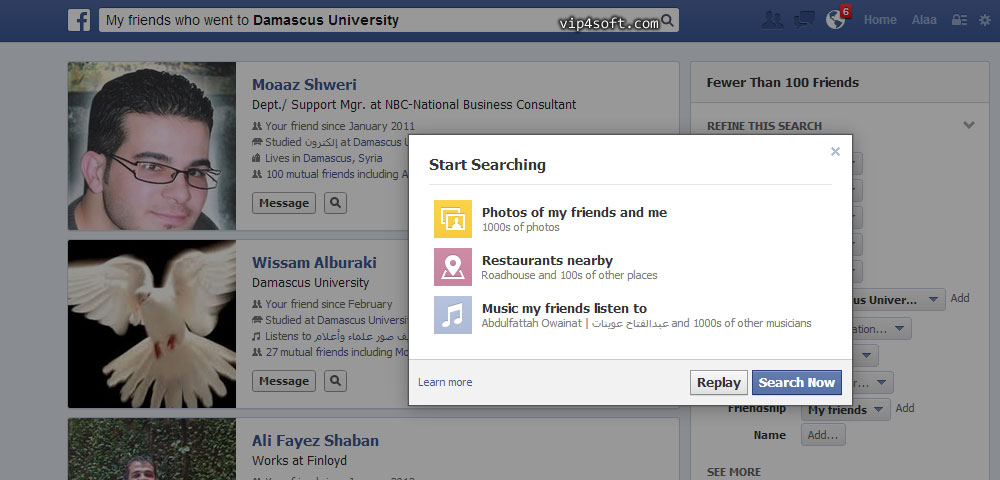Screen dimensions: 1000x480
Task: Click the search magnifier icon in search bar
Action: pyautogui.click(x=668, y=20)
